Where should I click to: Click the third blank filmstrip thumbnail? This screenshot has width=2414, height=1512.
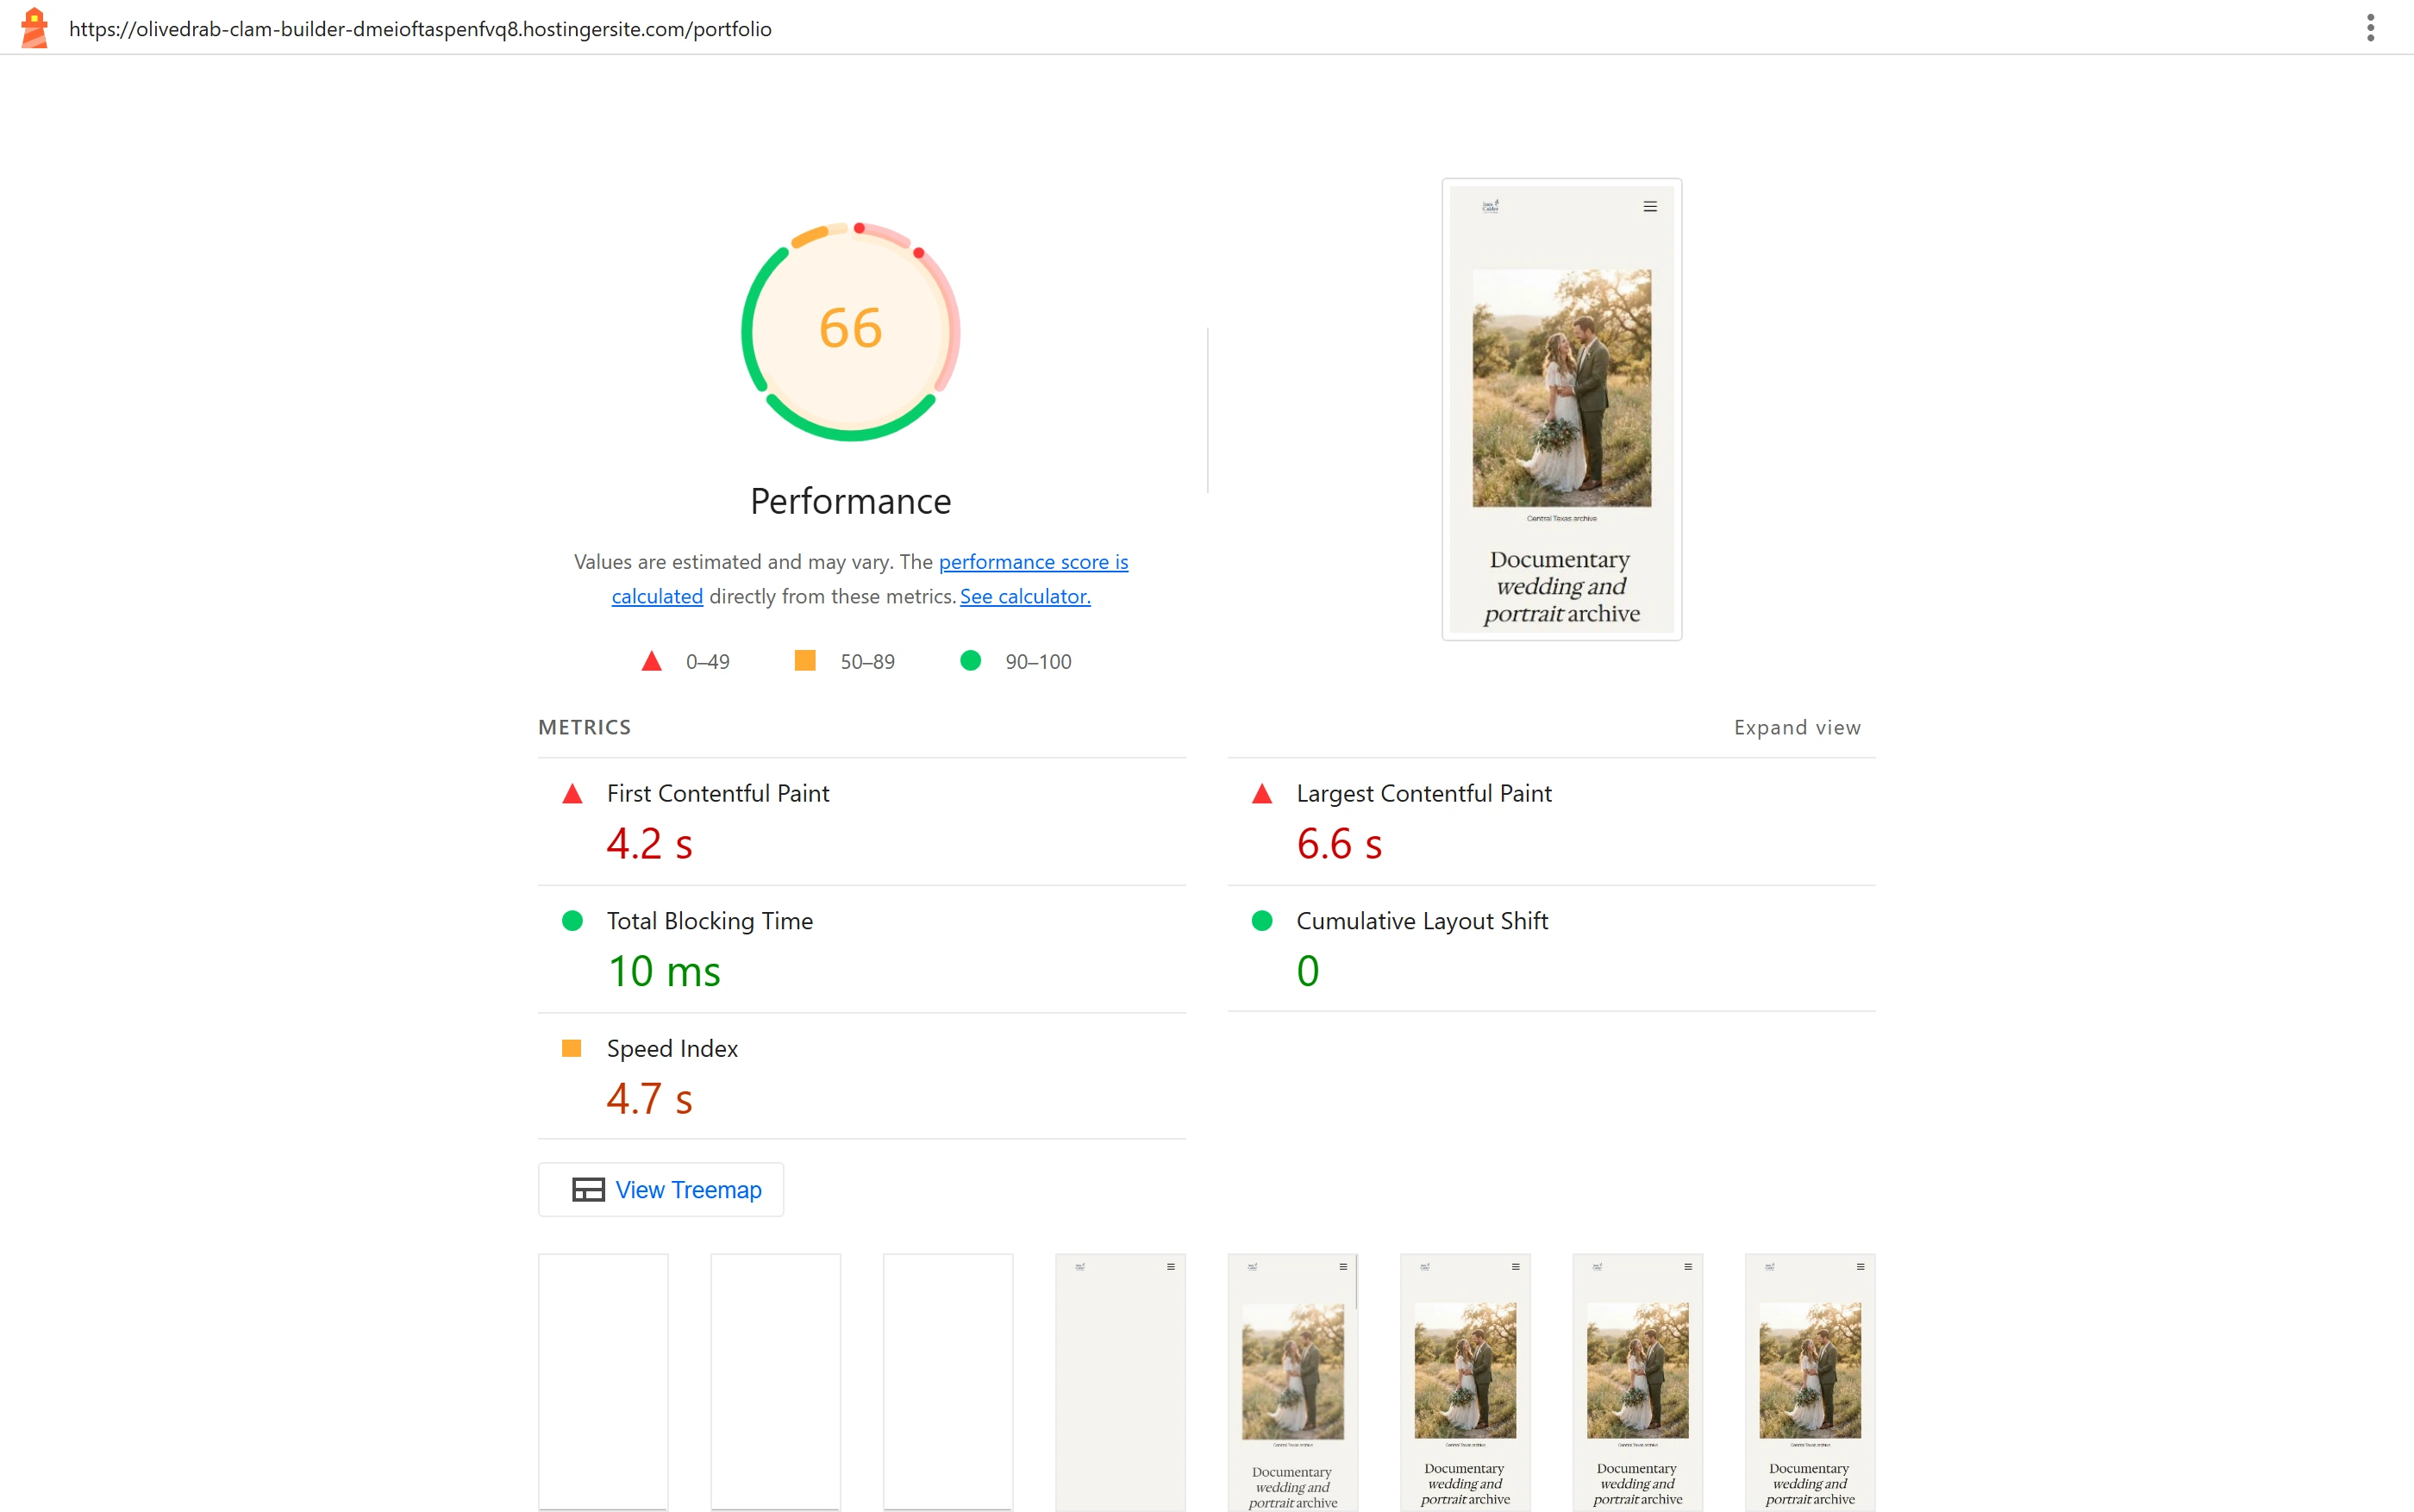tap(948, 1382)
